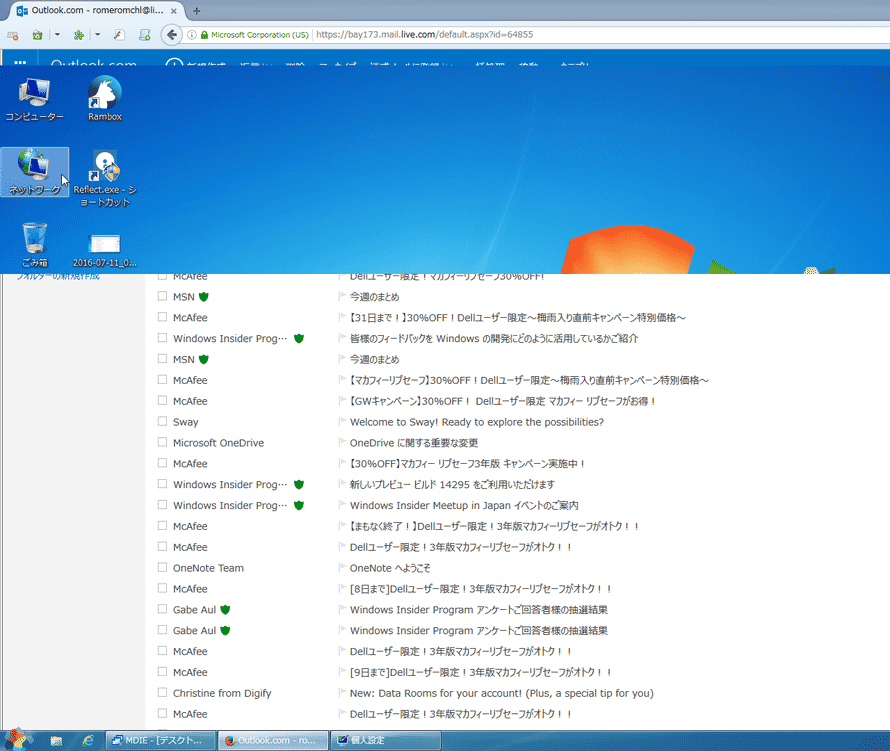Click the green padlock security icon
890x751 pixels.
[204, 35]
